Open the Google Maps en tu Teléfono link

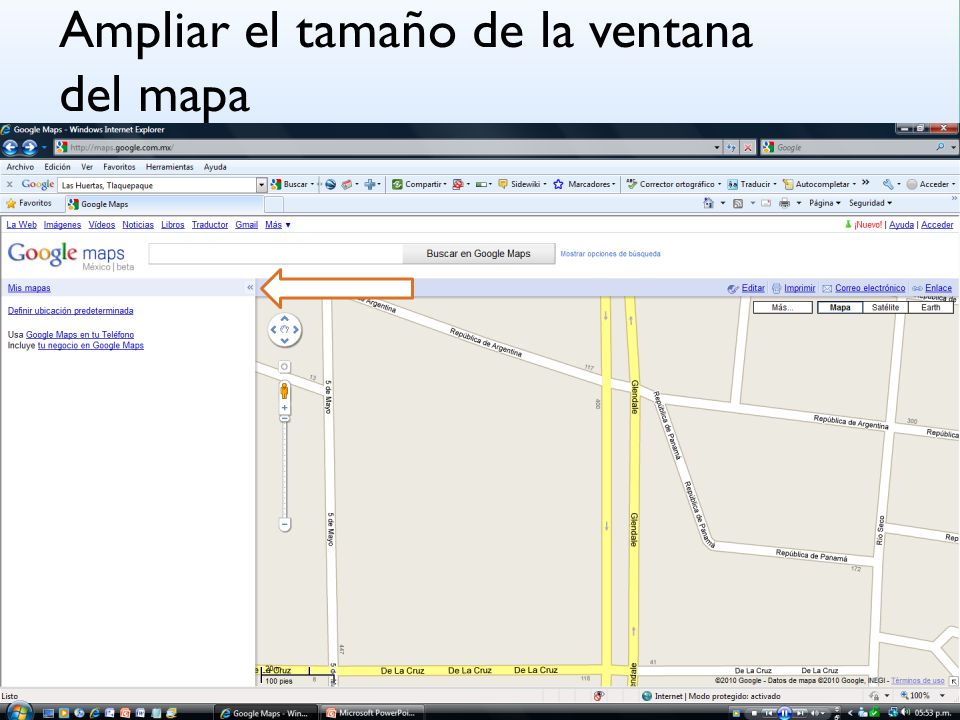[x=80, y=334]
